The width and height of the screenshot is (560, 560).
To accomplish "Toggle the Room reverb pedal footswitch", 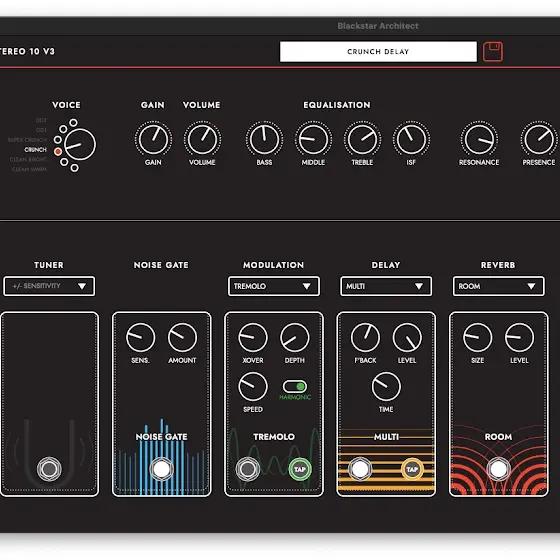I will (499, 469).
